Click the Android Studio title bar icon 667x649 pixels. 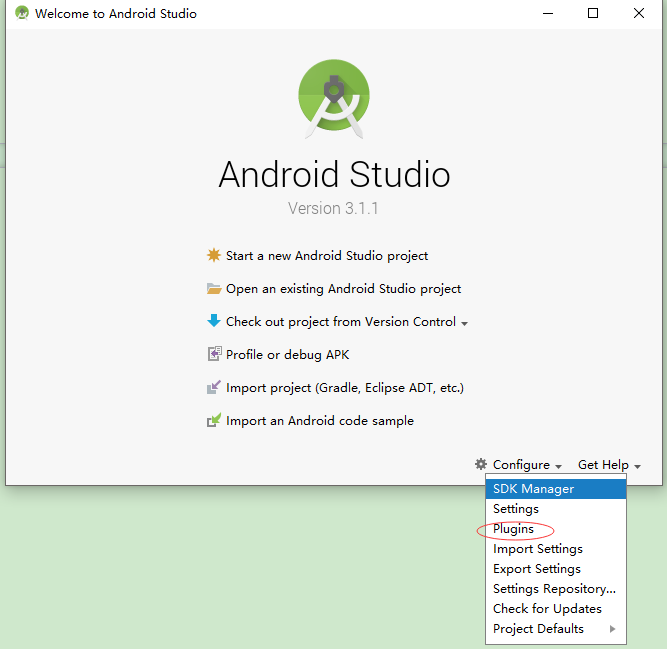(x=22, y=13)
